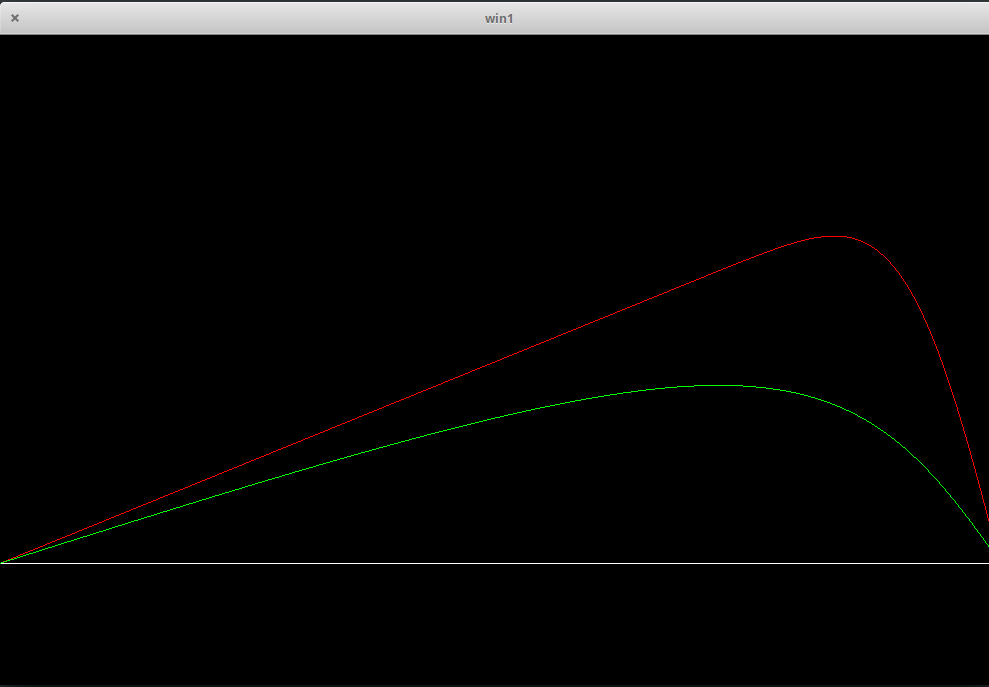Click the empty black area below the white line

494,625
